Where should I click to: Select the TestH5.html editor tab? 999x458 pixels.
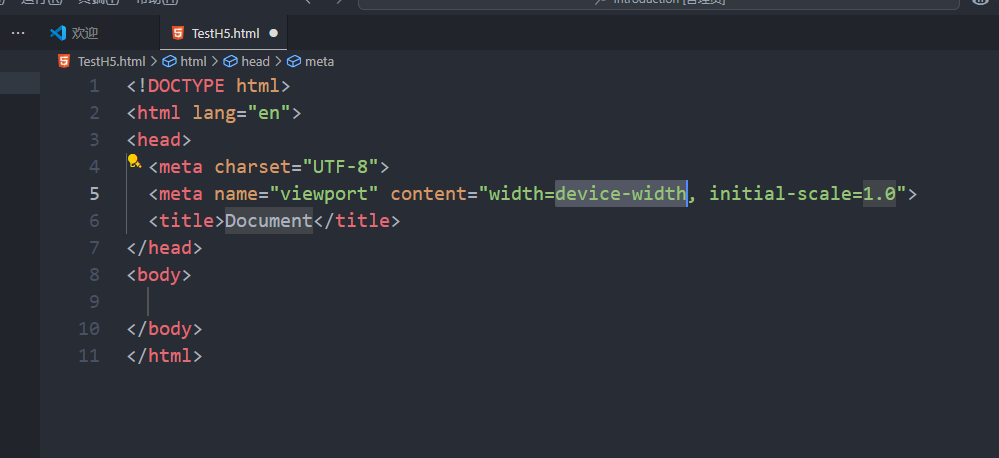224,33
